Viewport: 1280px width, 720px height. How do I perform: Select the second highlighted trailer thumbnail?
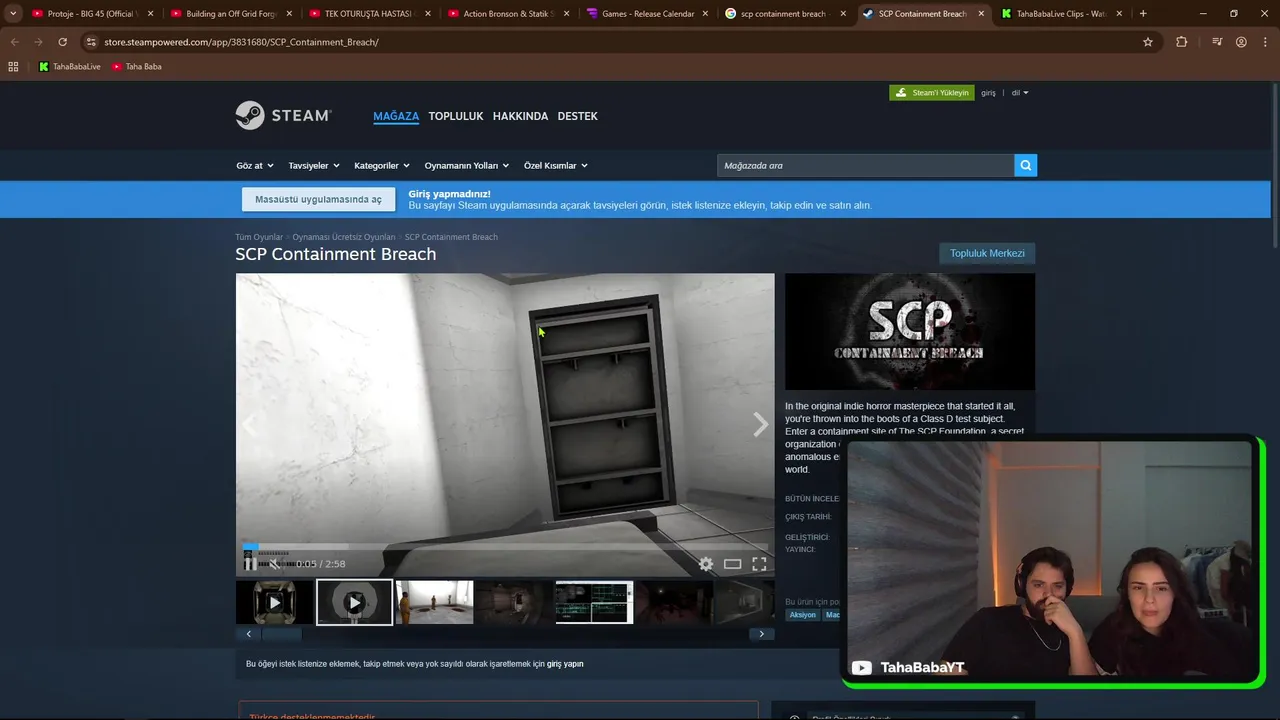354,602
